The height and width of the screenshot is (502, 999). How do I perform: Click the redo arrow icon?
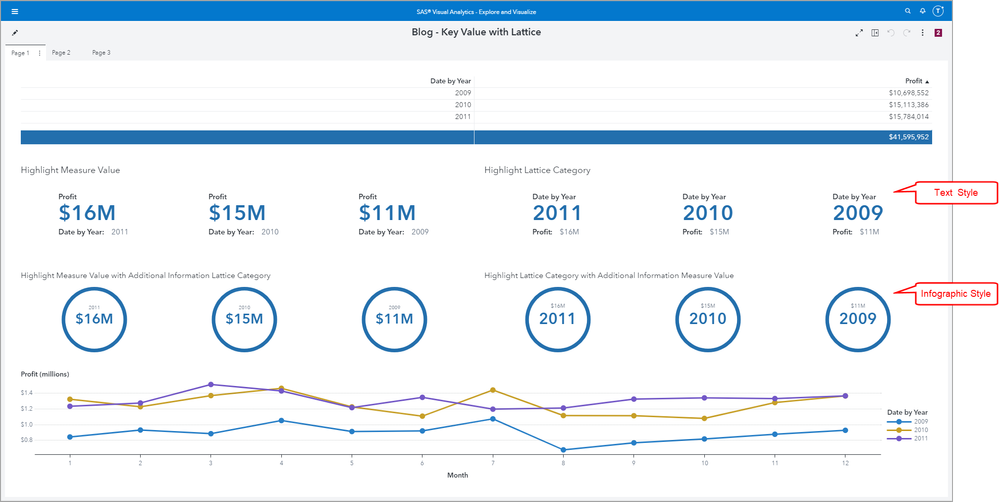point(907,32)
